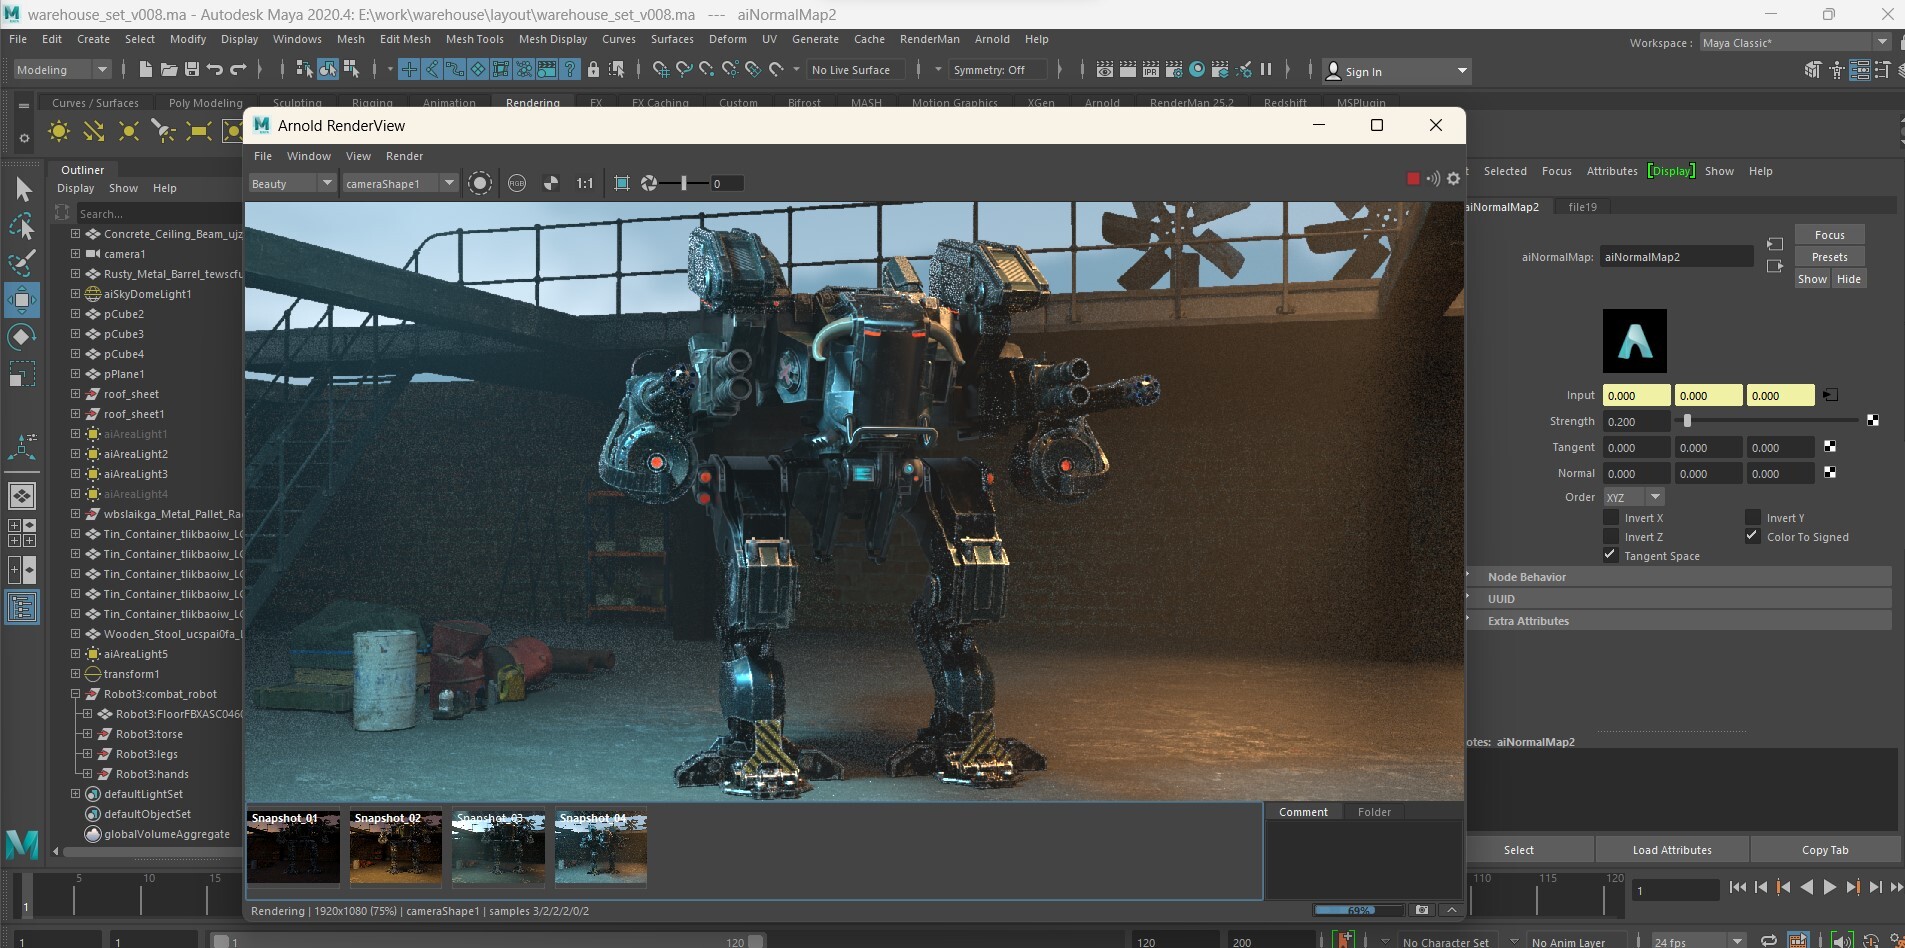Screen dimensions: 1905x948
Task: Choose the Select tool arrow
Action: point(23,190)
